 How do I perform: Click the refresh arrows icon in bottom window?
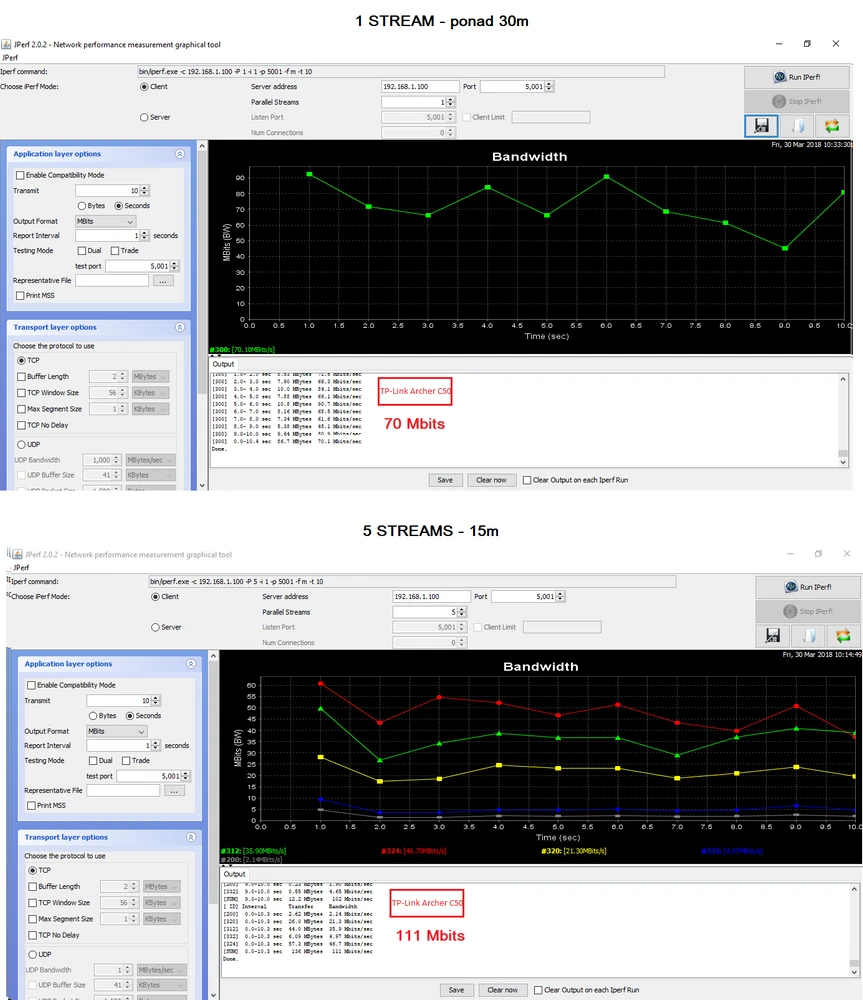coord(843,635)
